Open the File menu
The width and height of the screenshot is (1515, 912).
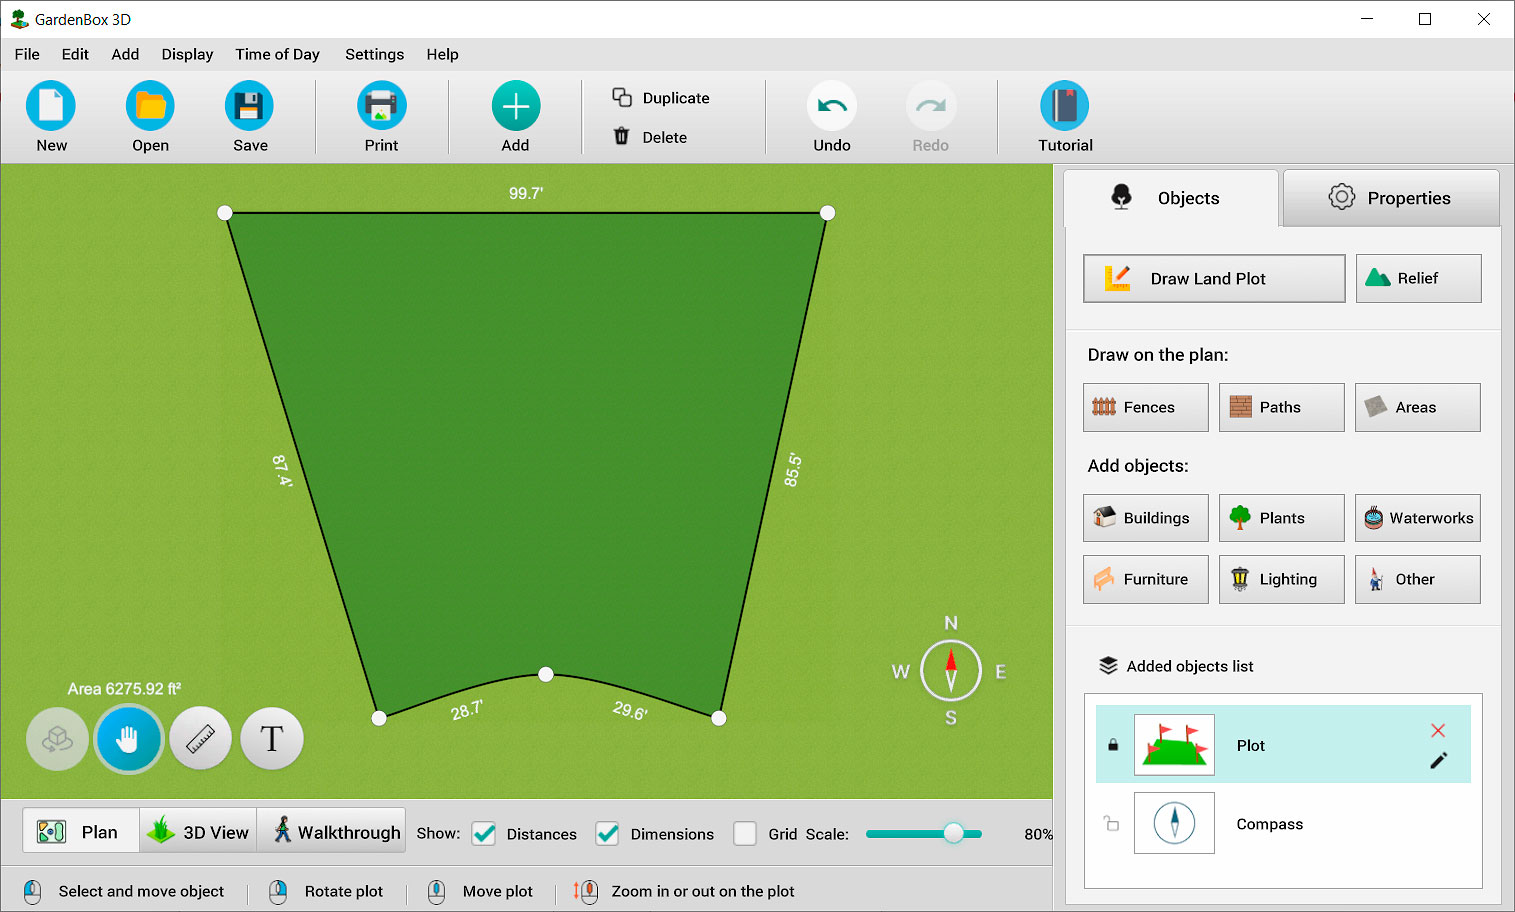tap(27, 54)
